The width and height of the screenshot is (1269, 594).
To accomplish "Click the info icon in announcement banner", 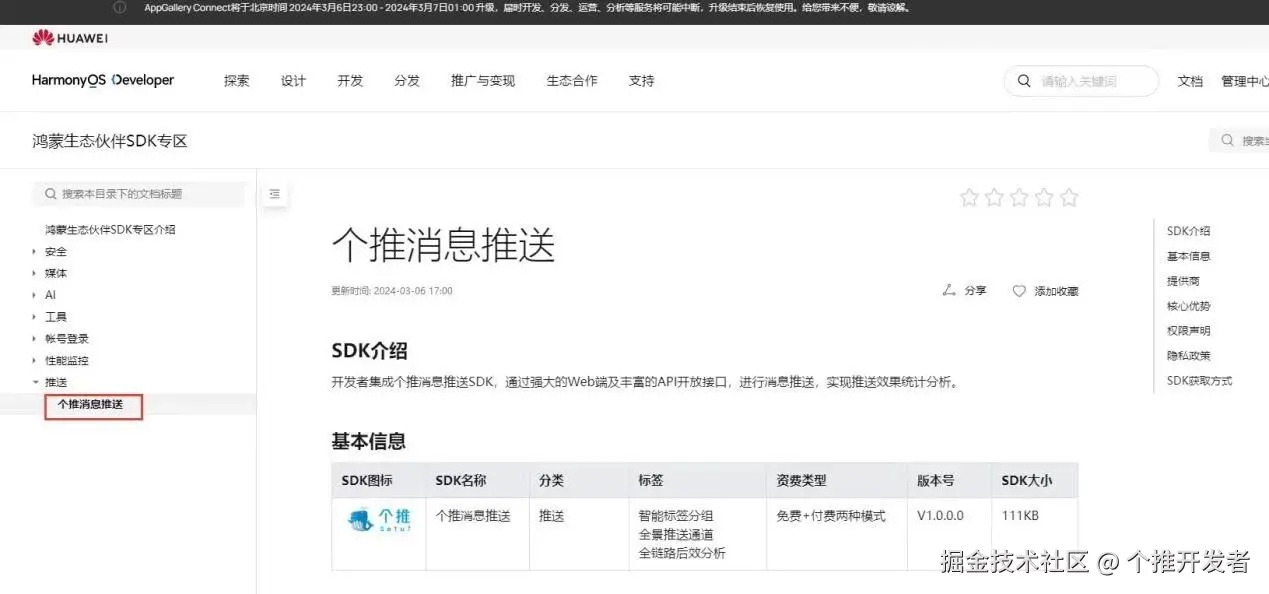I will [x=120, y=7].
